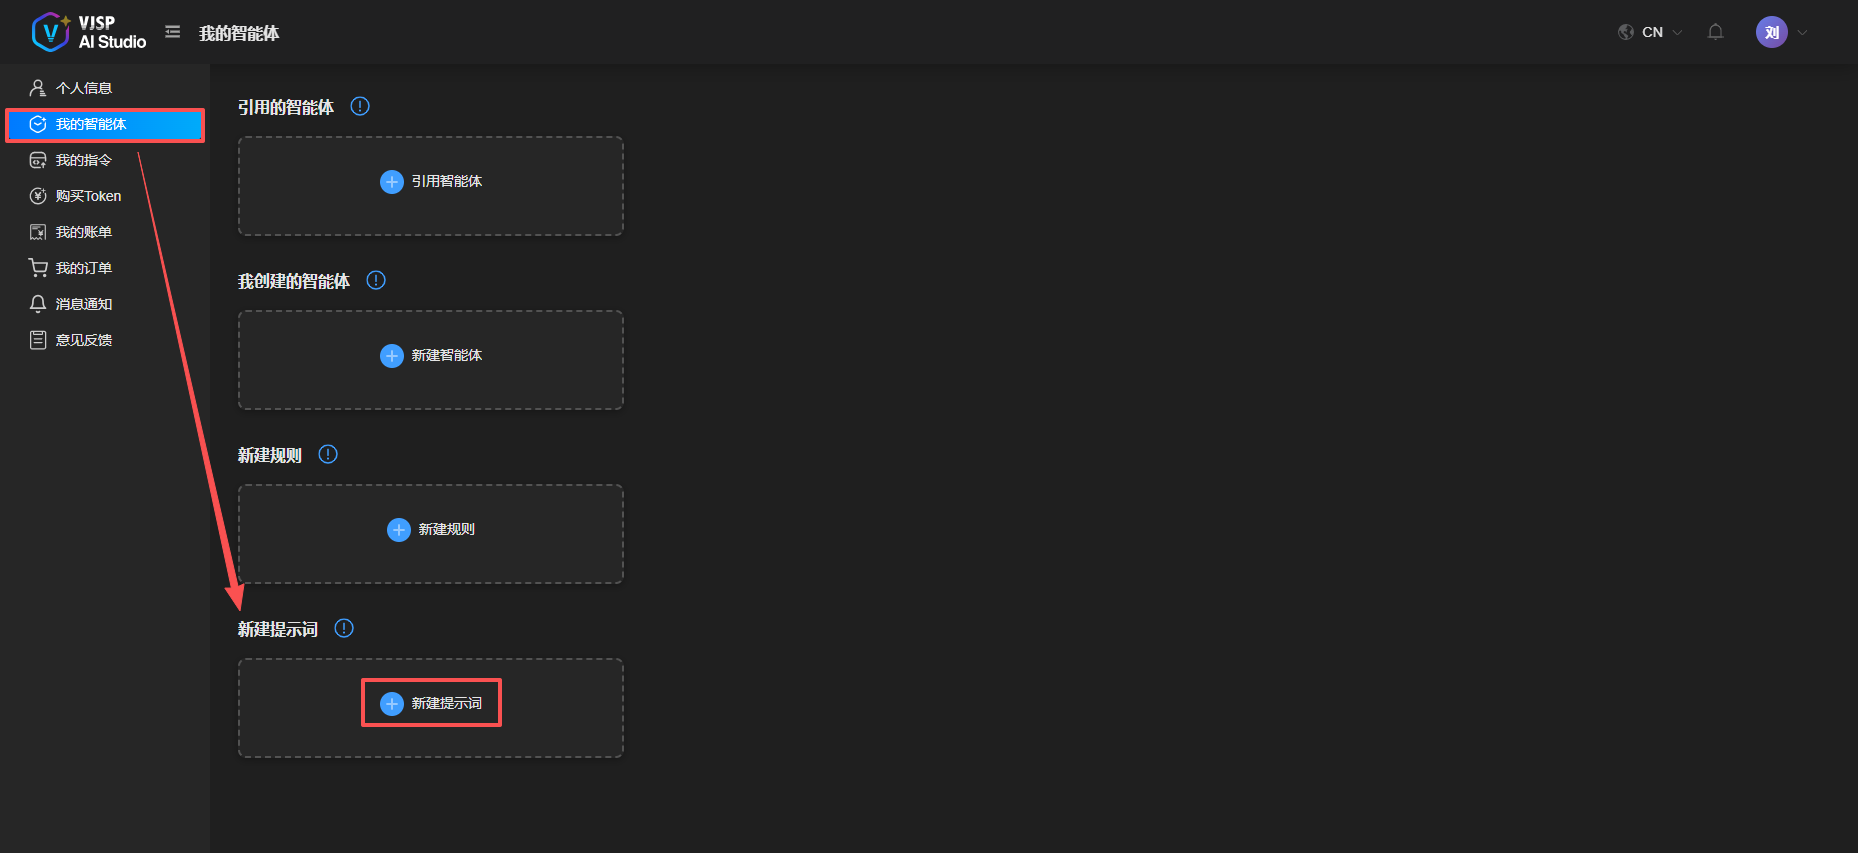Select 我的智能体 in the sidebar
This screenshot has width=1858, height=853.
(91, 124)
